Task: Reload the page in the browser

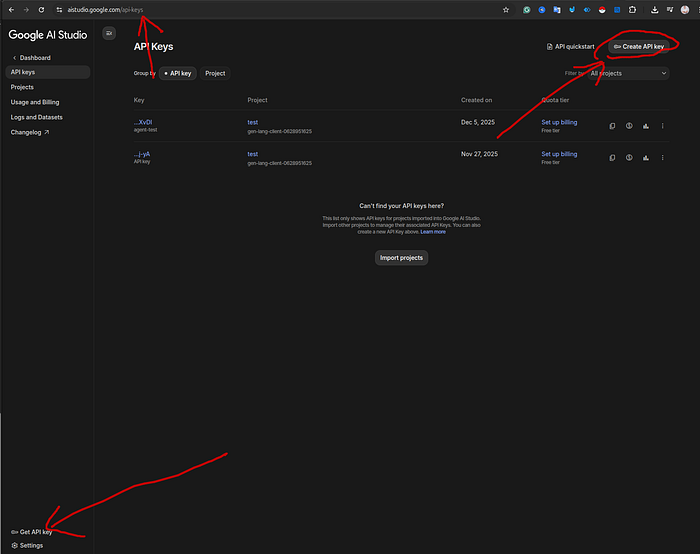Action: tap(41, 9)
